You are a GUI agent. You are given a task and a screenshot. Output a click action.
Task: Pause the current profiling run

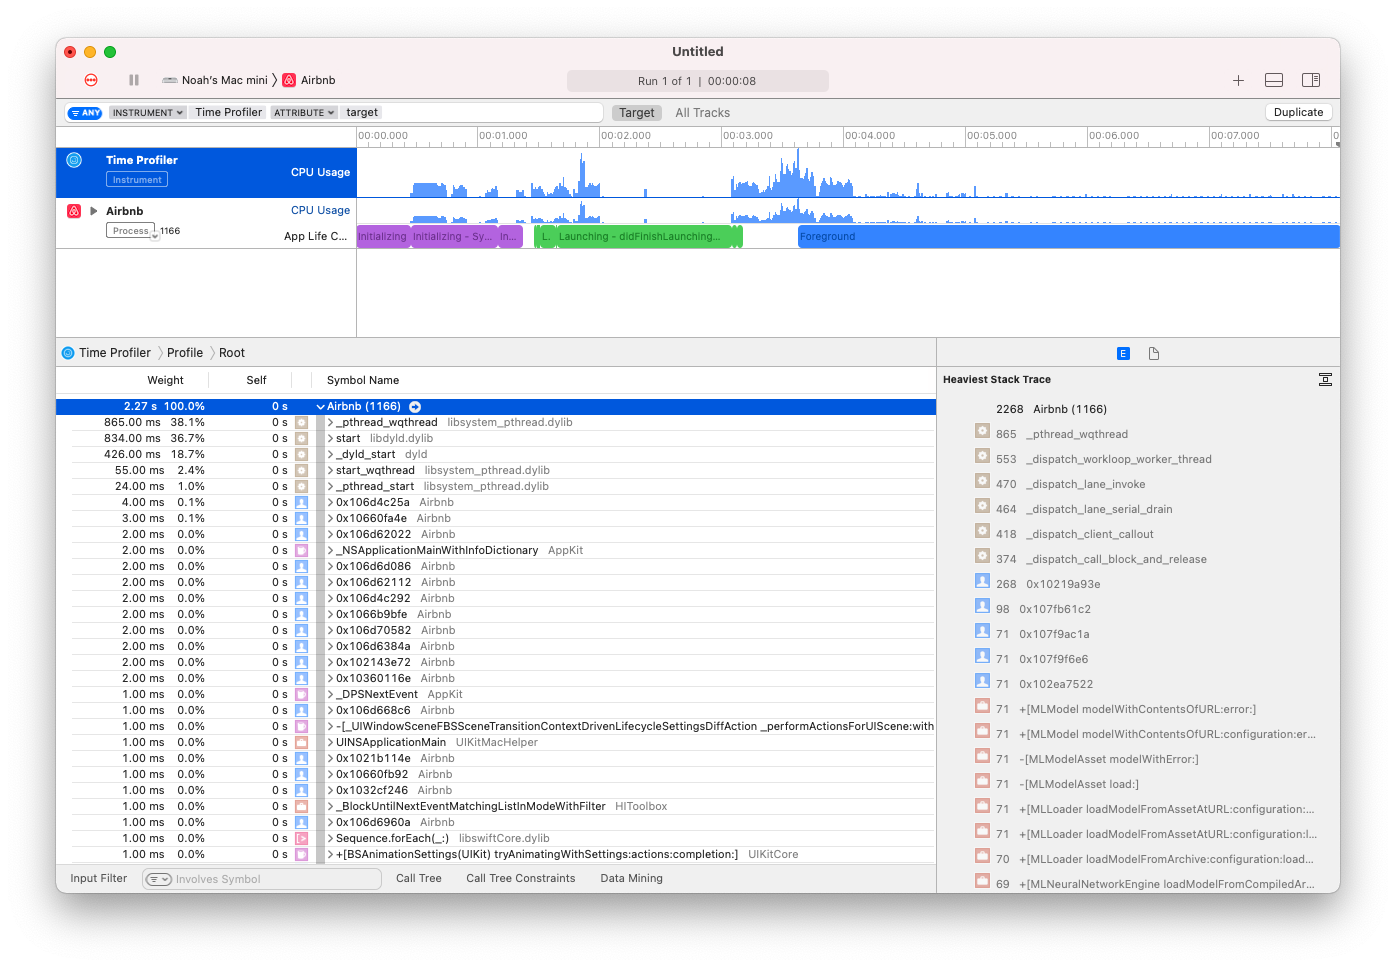click(134, 80)
